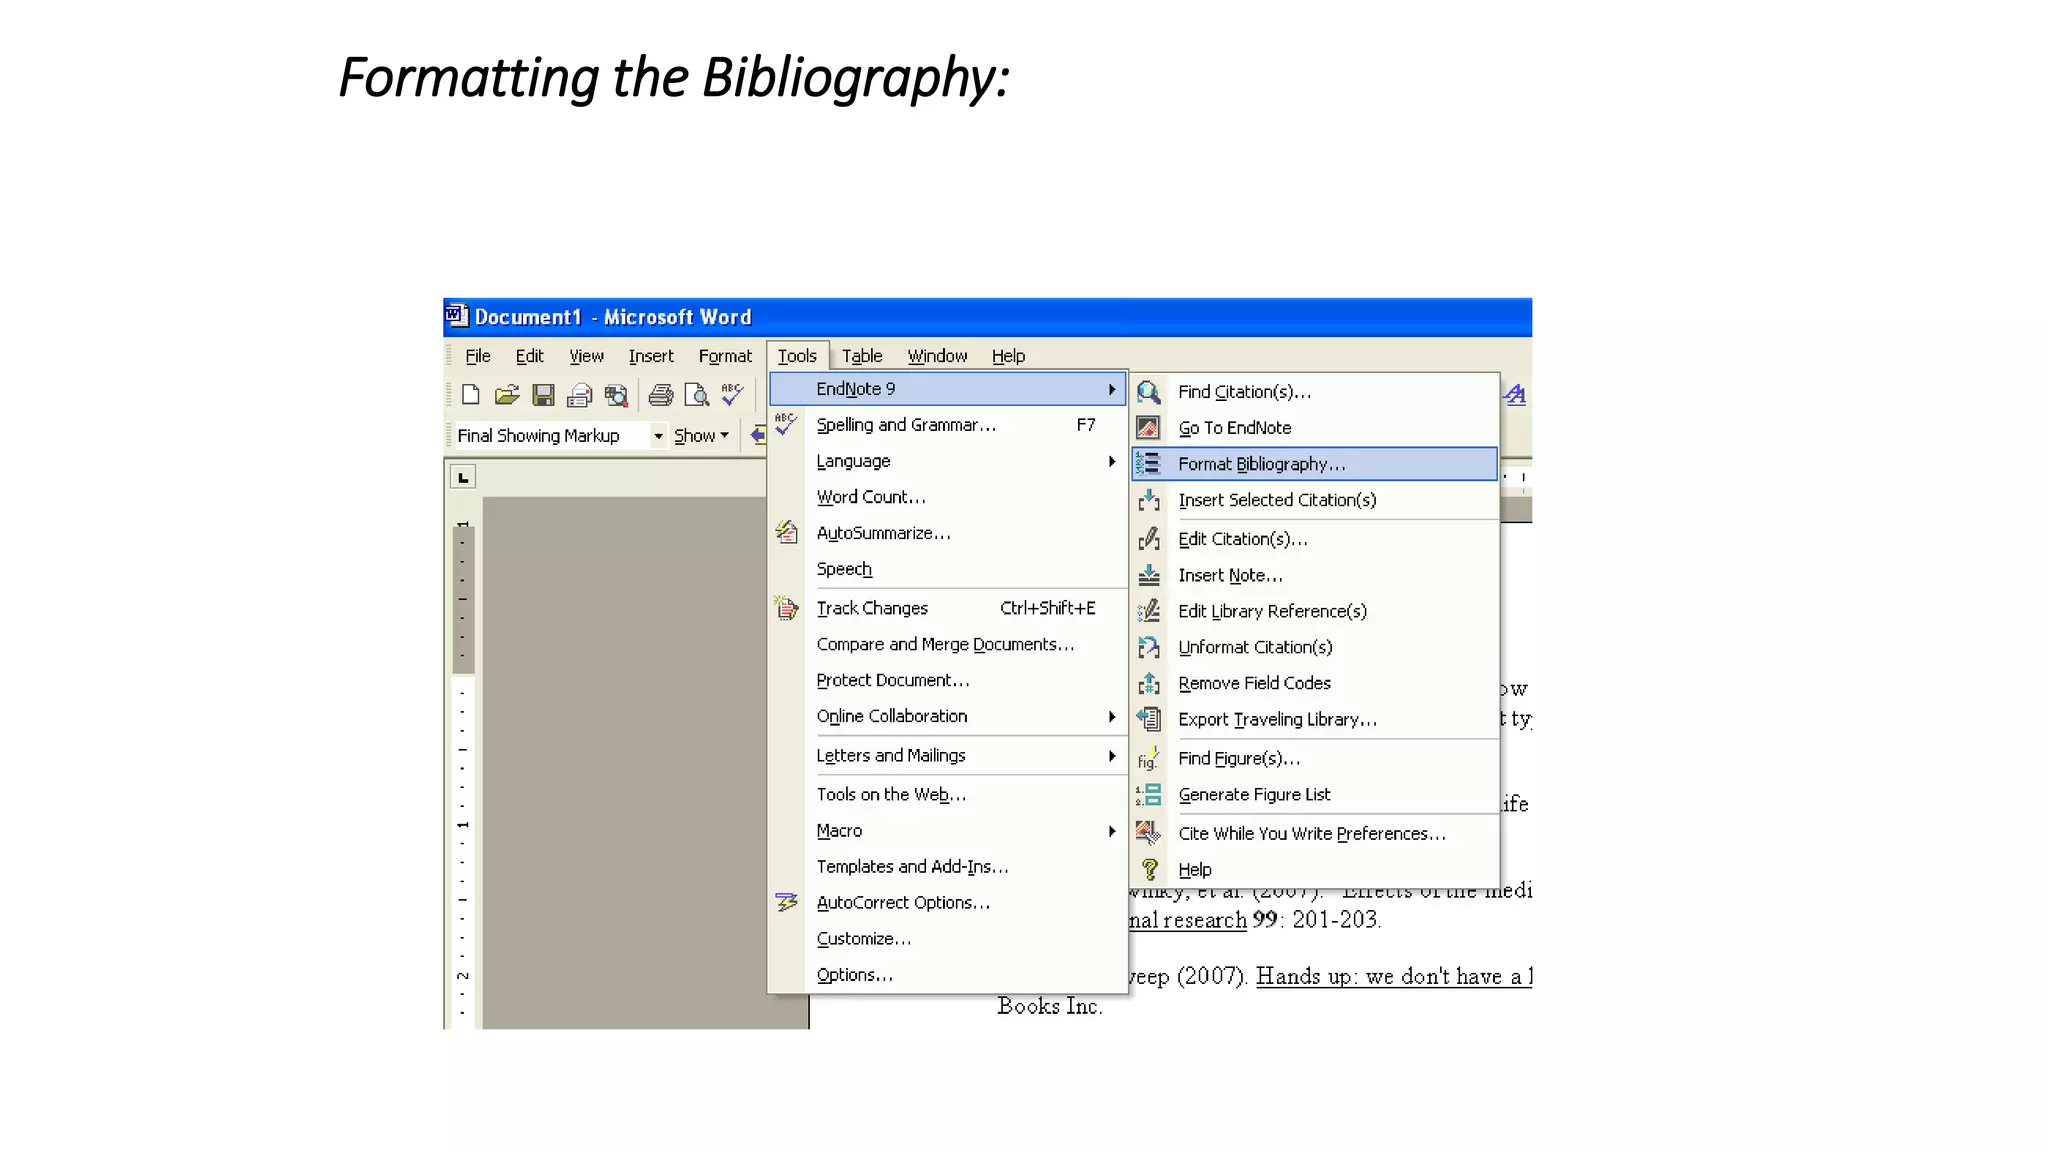Expand the Language submenu arrow
This screenshot has height=1152, width=2048.
click(1112, 461)
